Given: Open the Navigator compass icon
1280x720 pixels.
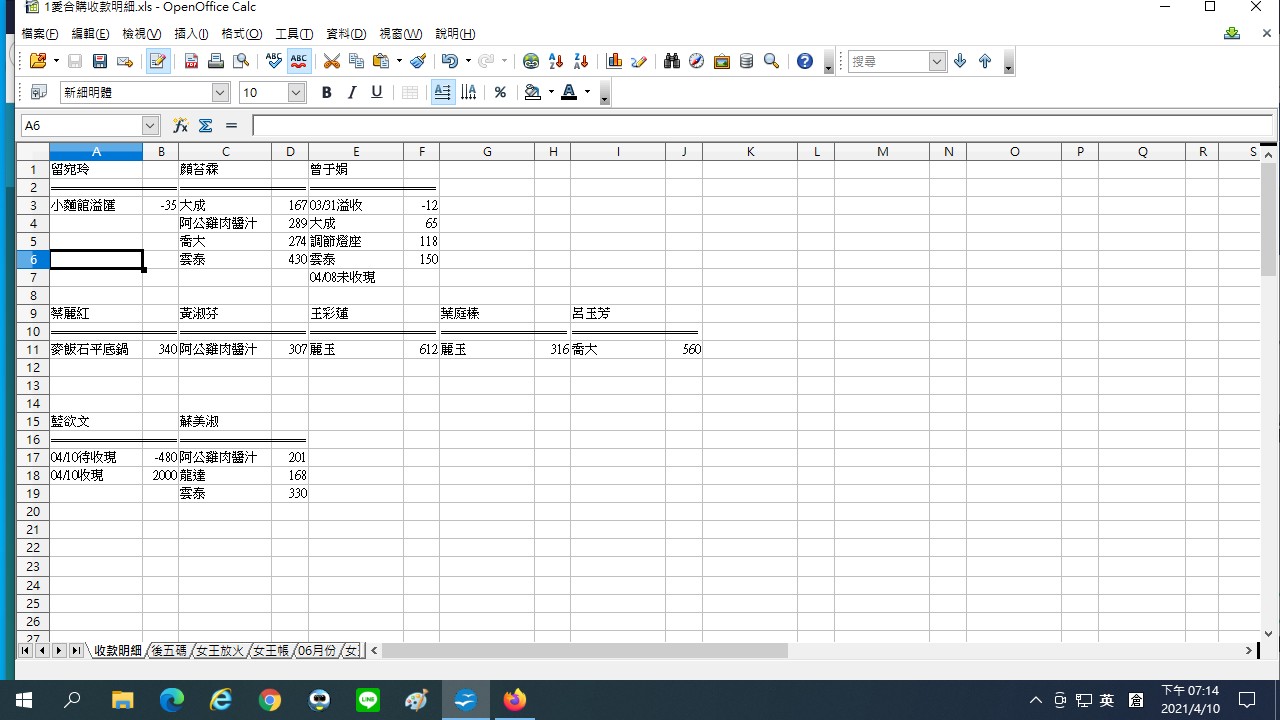Looking at the screenshot, I should tap(696, 62).
